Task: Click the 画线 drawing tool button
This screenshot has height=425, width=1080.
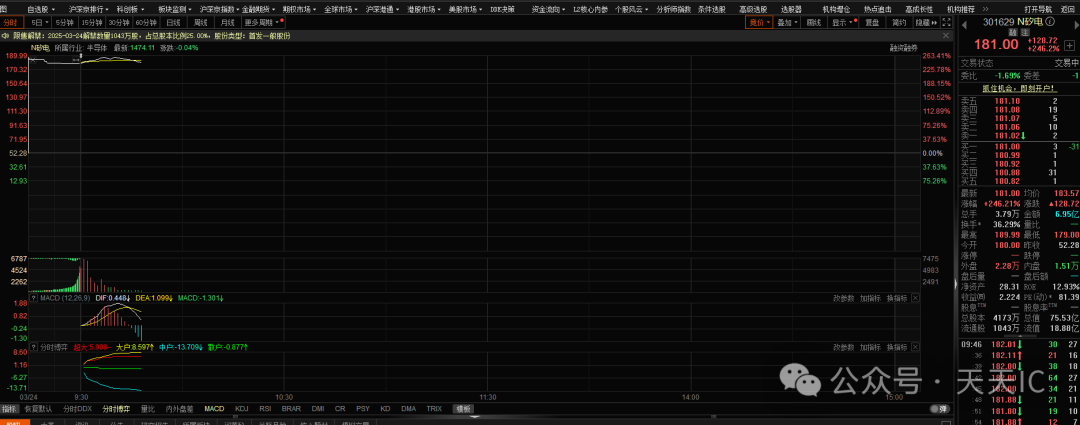Action: pos(813,23)
